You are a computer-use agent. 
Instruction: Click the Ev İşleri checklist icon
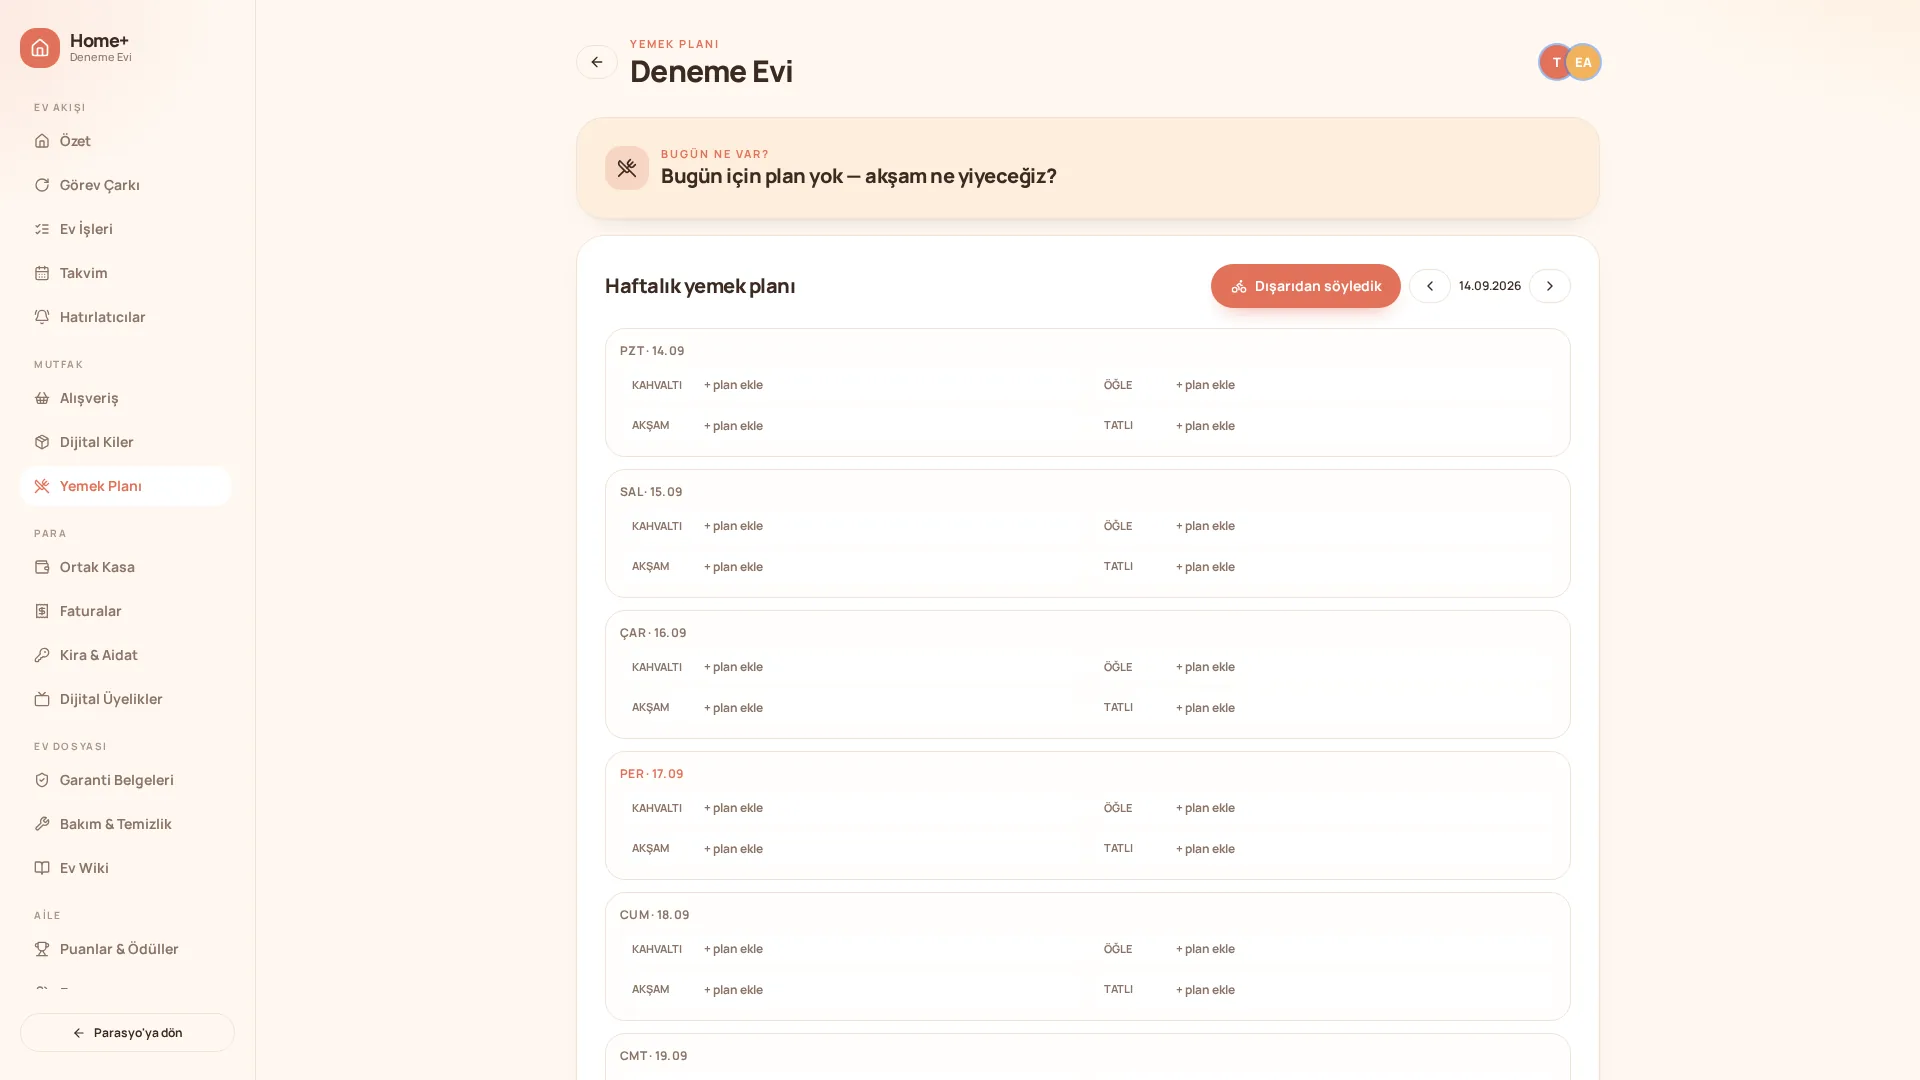coord(42,229)
